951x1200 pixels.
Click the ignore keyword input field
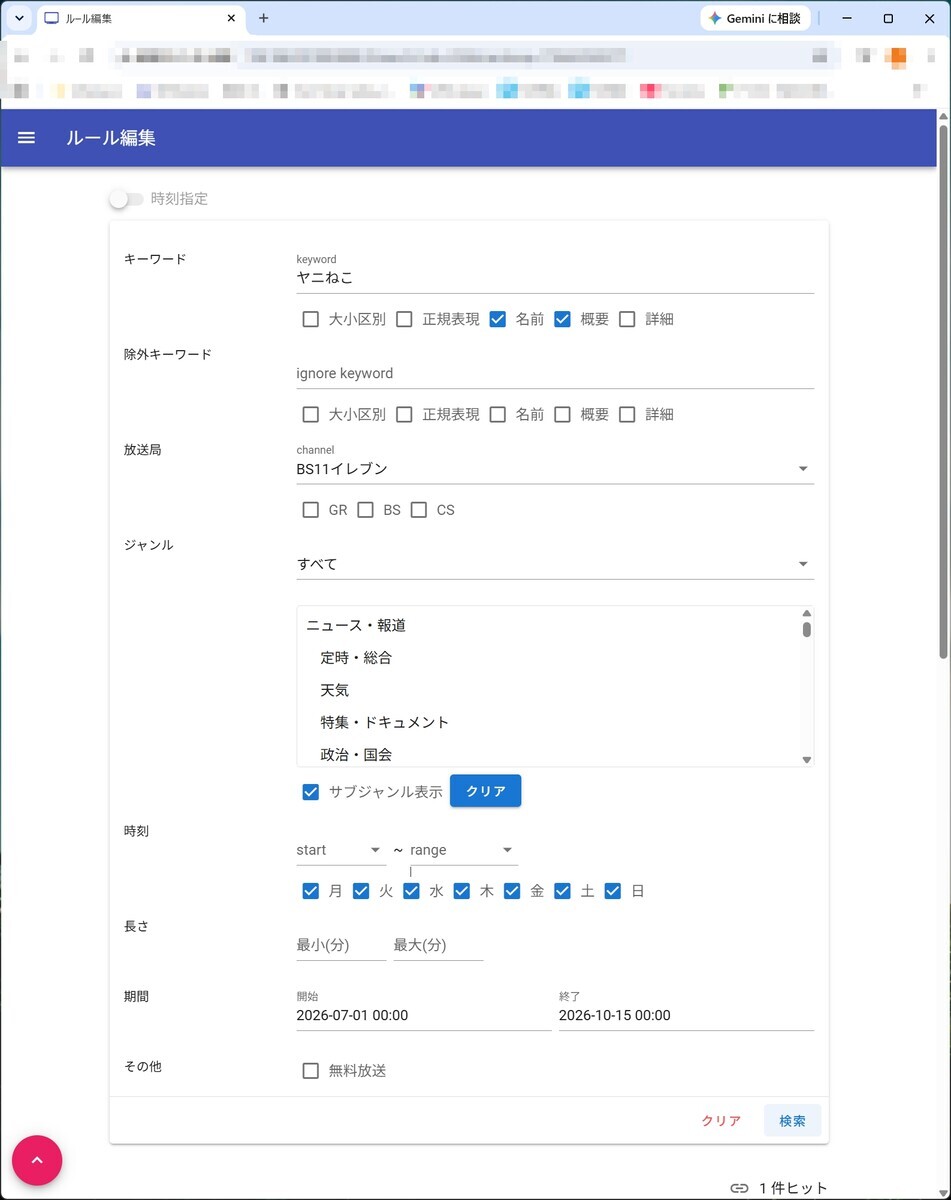click(555, 373)
